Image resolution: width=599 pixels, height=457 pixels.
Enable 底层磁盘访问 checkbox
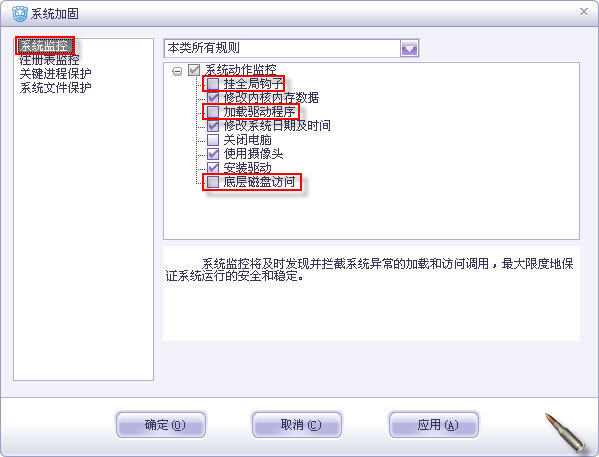213,182
